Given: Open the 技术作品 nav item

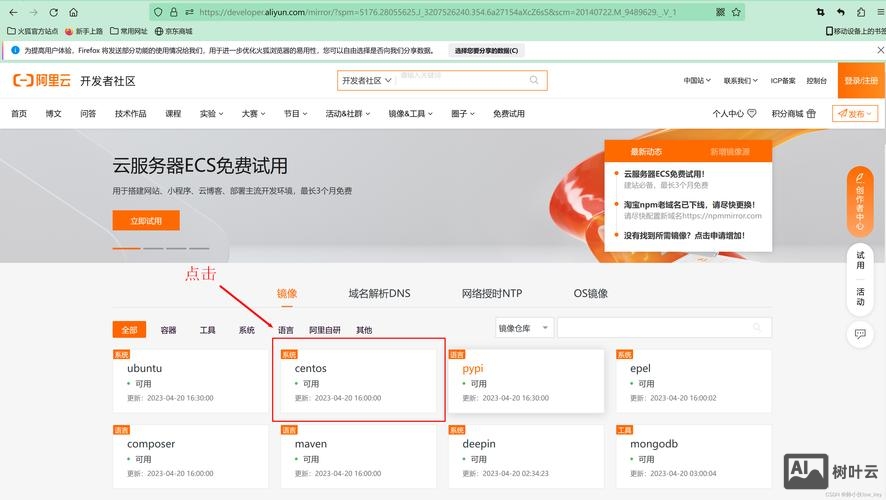Looking at the screenshot, I should (x=131, y=114).
